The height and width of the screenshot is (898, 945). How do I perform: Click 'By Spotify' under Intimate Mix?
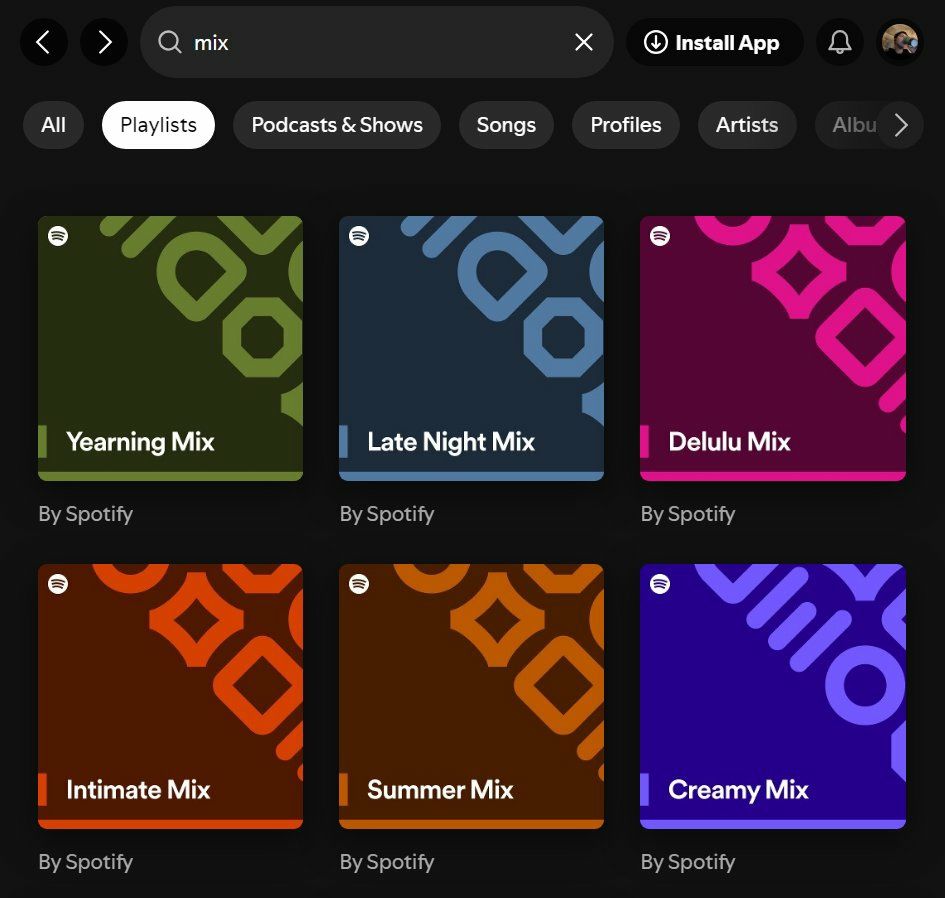pyautogui.click(x=86, y=862)
